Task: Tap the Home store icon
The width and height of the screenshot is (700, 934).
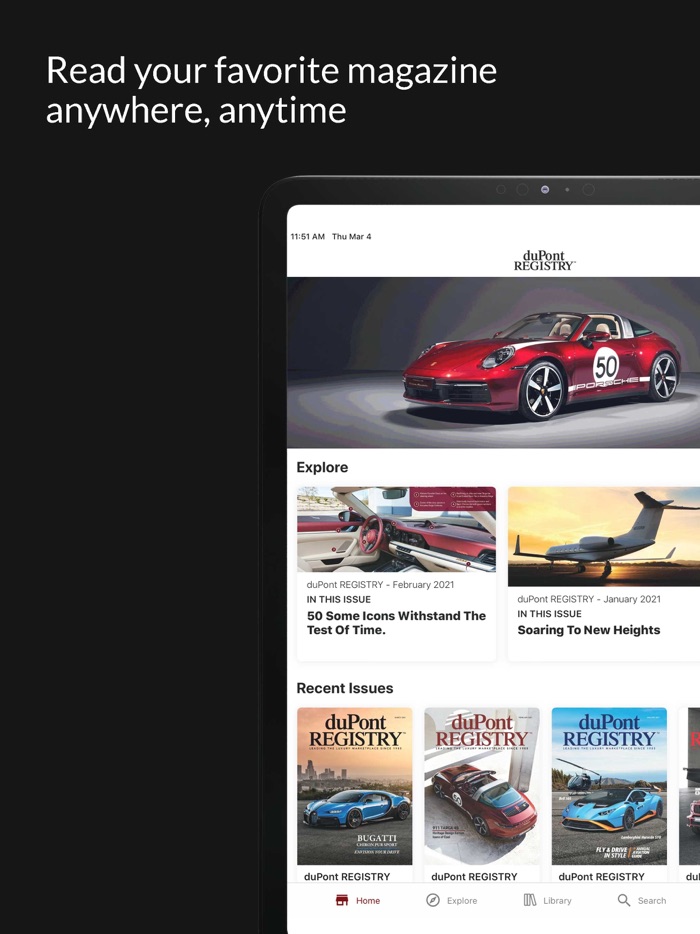Action: click(342, 900)
